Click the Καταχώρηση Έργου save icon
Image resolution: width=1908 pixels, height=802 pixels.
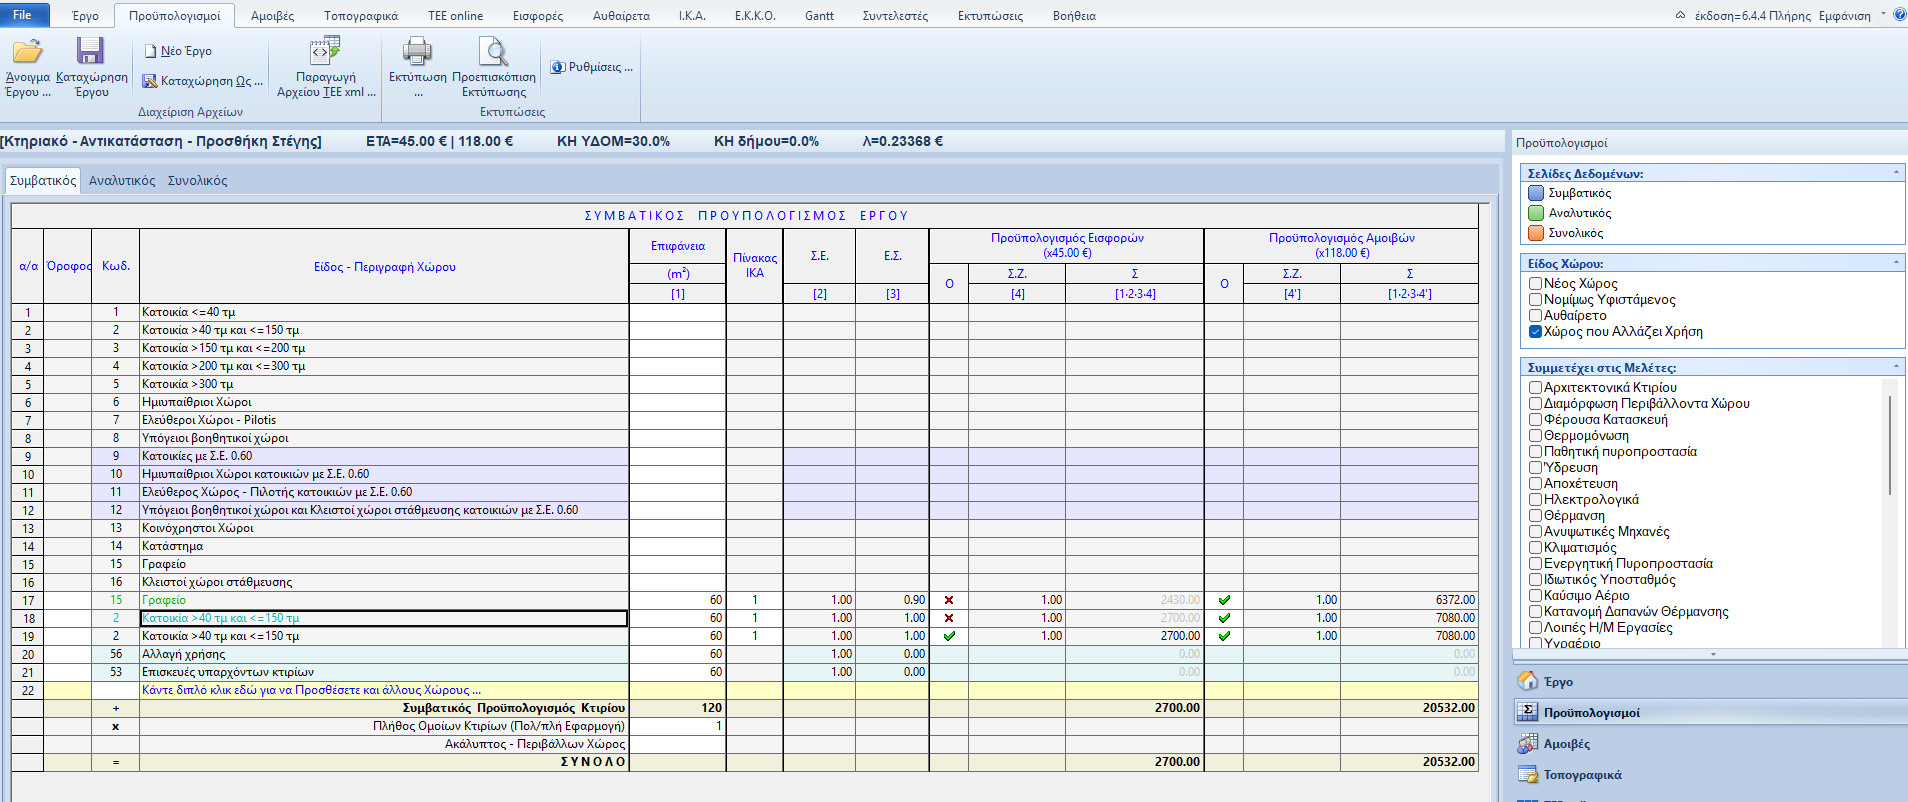(x=91, y=52)
